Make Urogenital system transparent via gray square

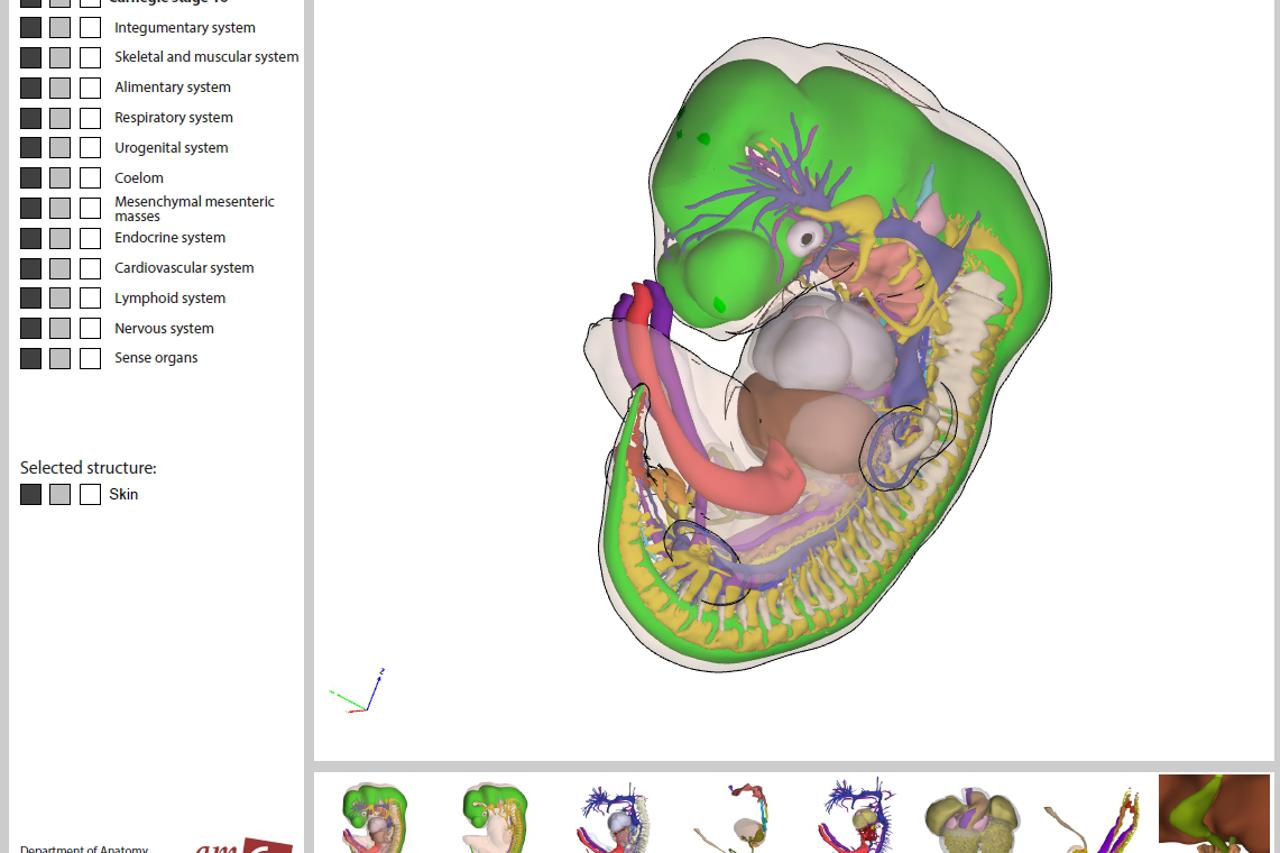[x=60, y=148]
